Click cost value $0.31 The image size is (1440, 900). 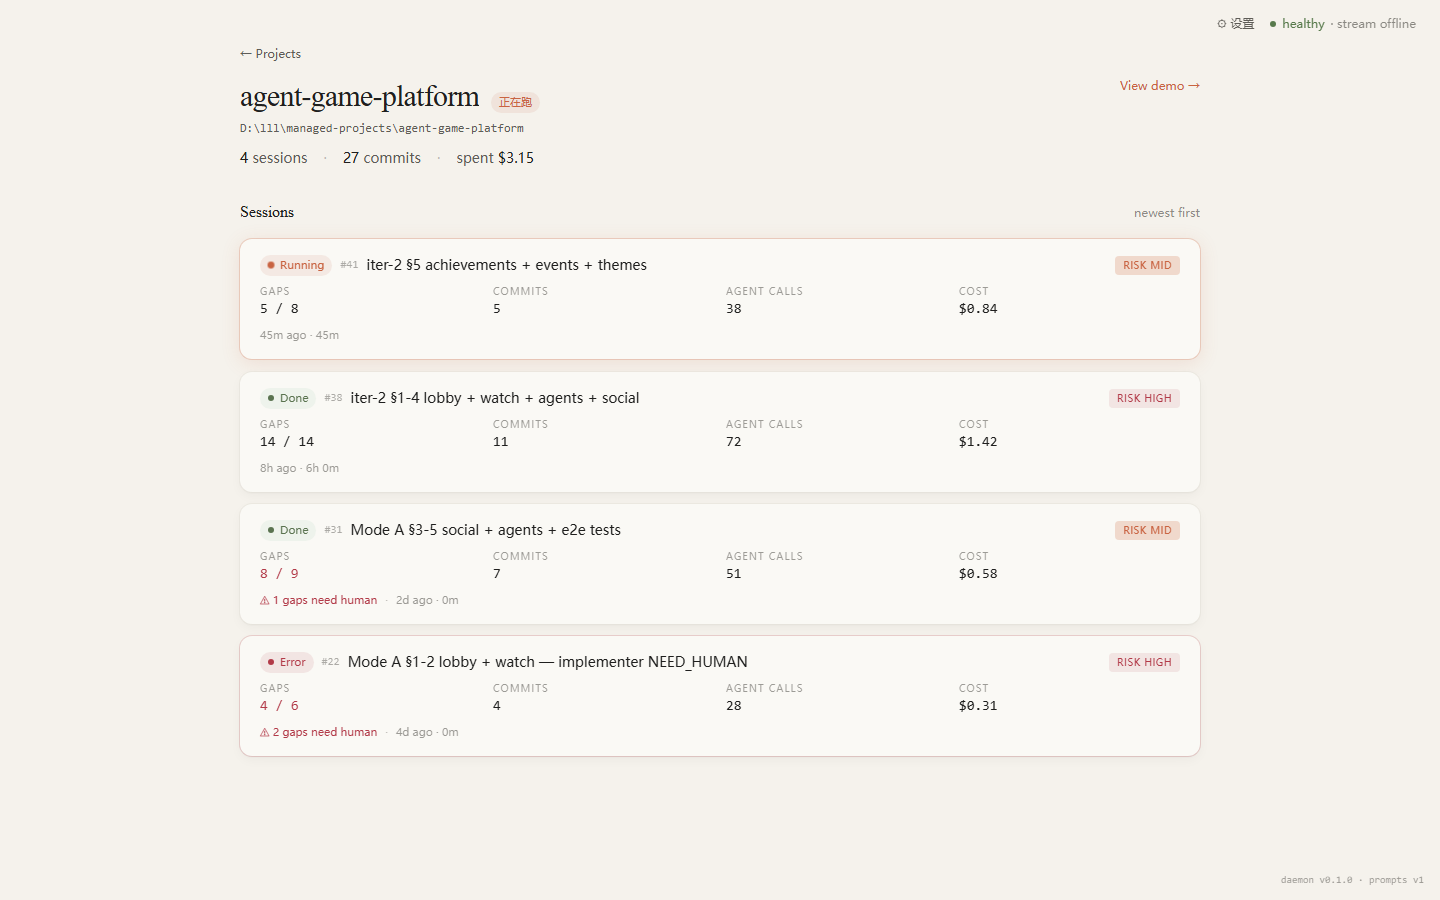978,706
